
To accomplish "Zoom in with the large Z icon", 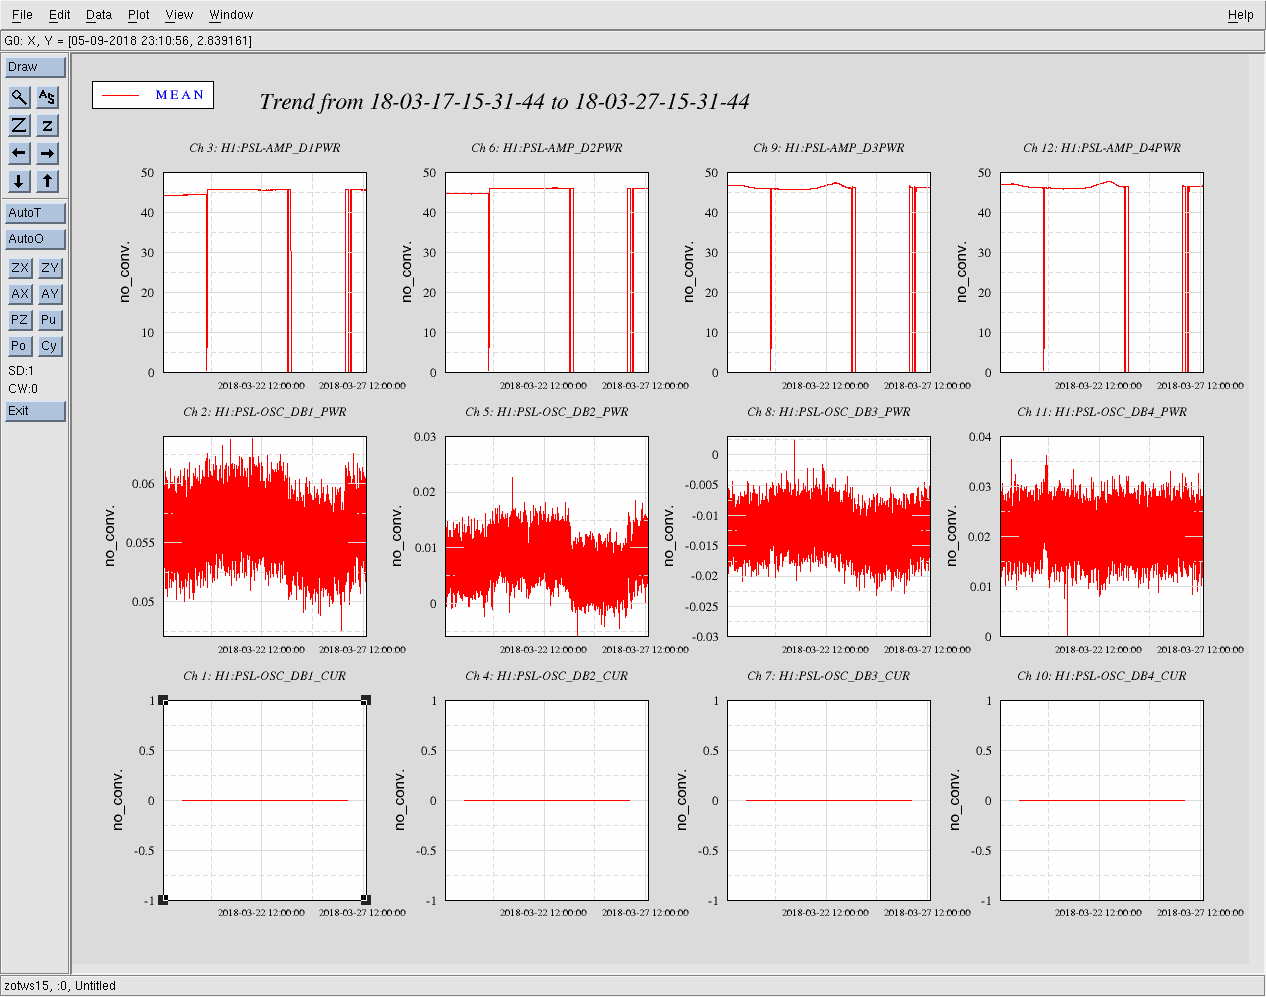I will [x=19, y=125].
